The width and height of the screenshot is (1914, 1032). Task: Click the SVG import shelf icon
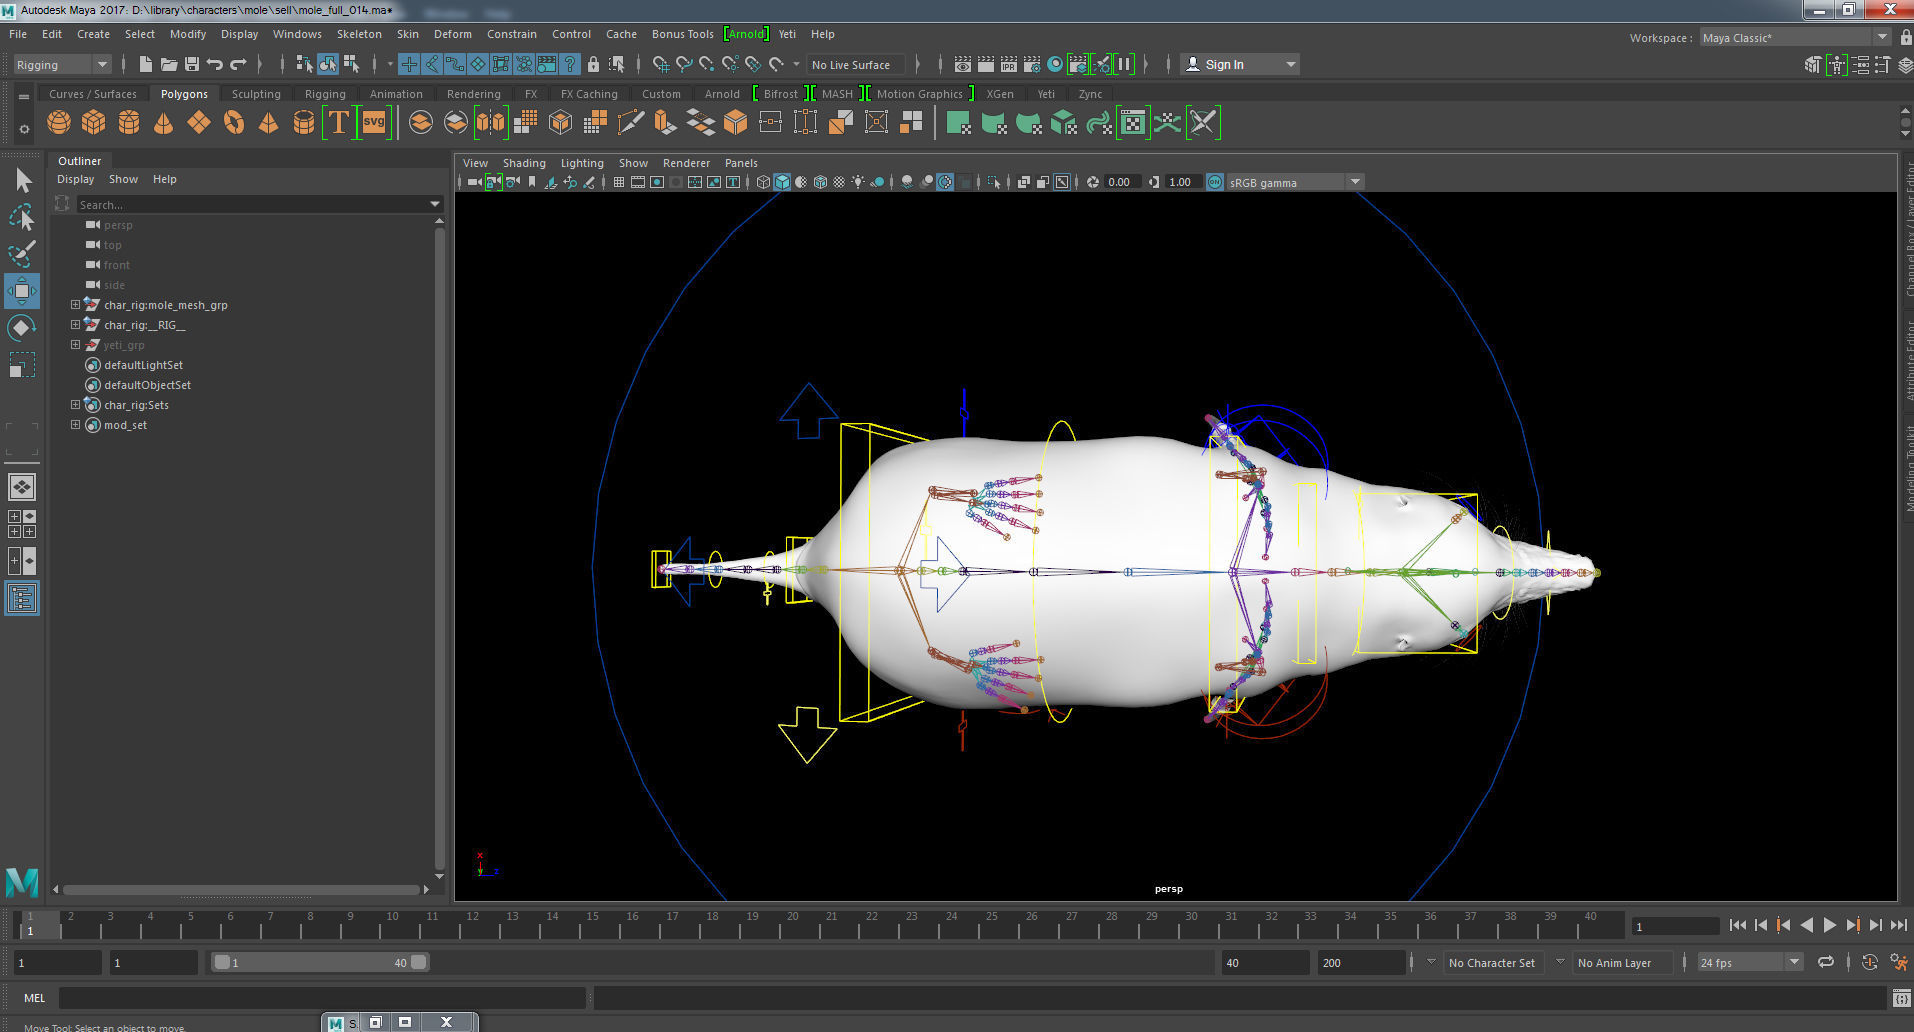(x=374, y=123)
